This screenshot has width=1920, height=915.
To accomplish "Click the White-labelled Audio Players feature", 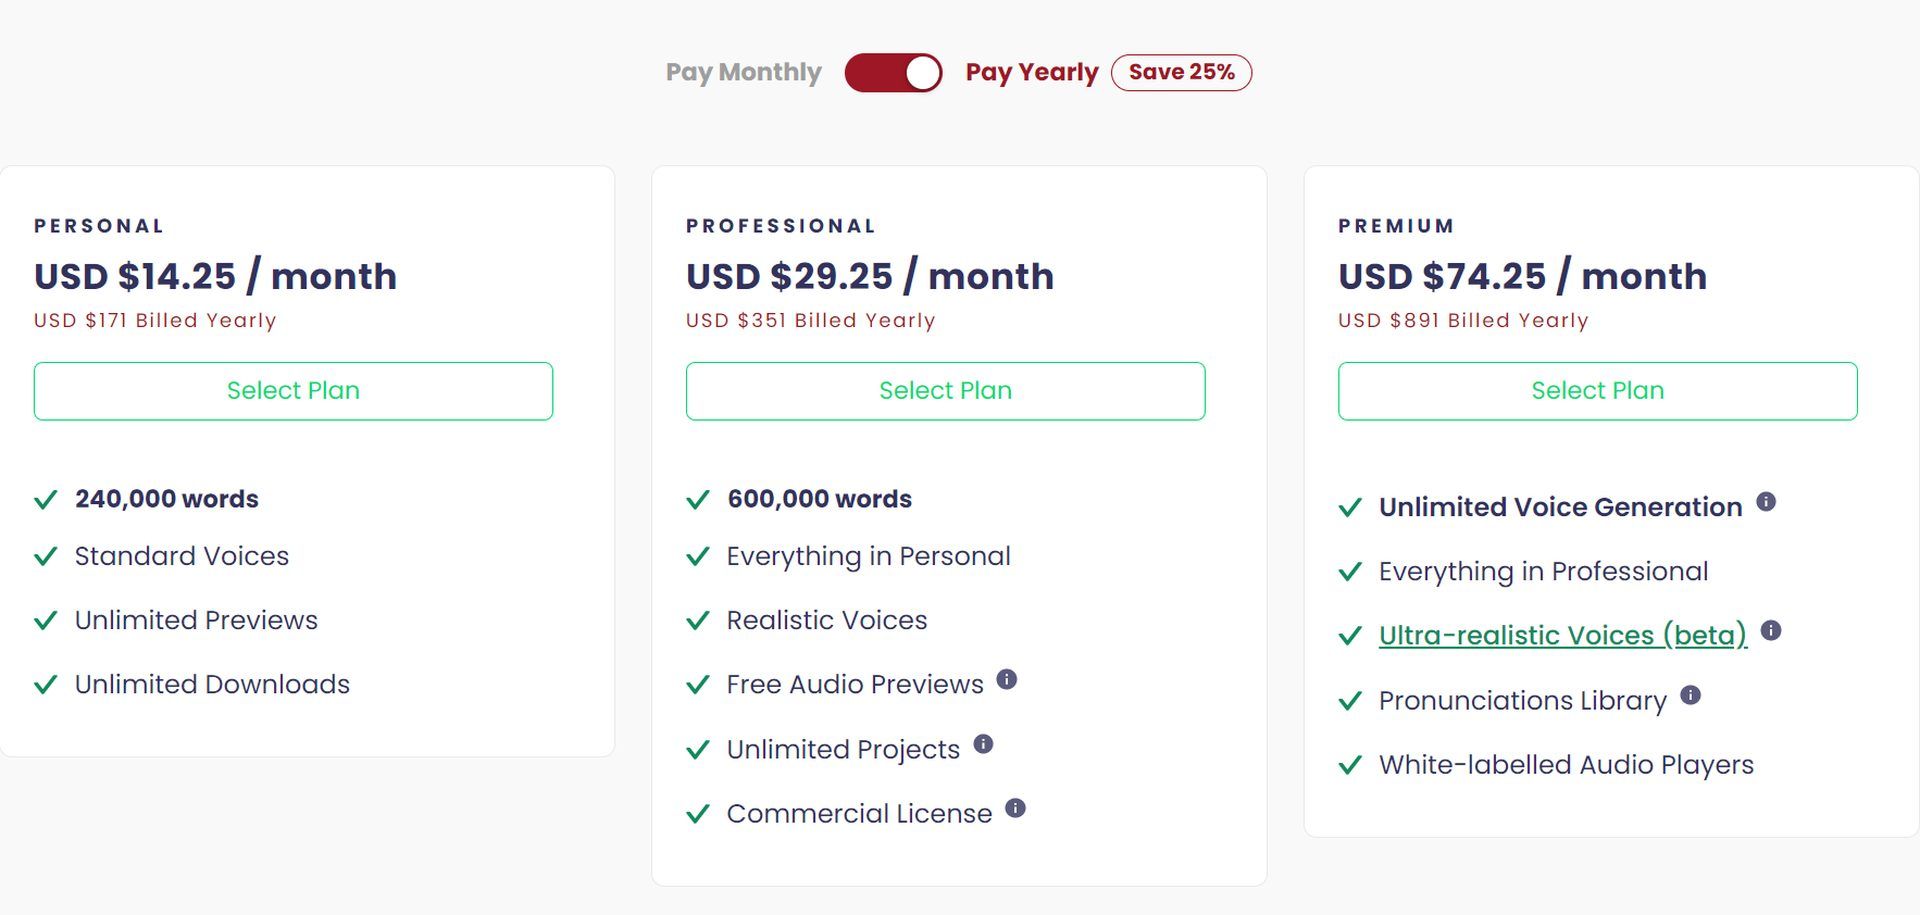I will coord(1566,764).
